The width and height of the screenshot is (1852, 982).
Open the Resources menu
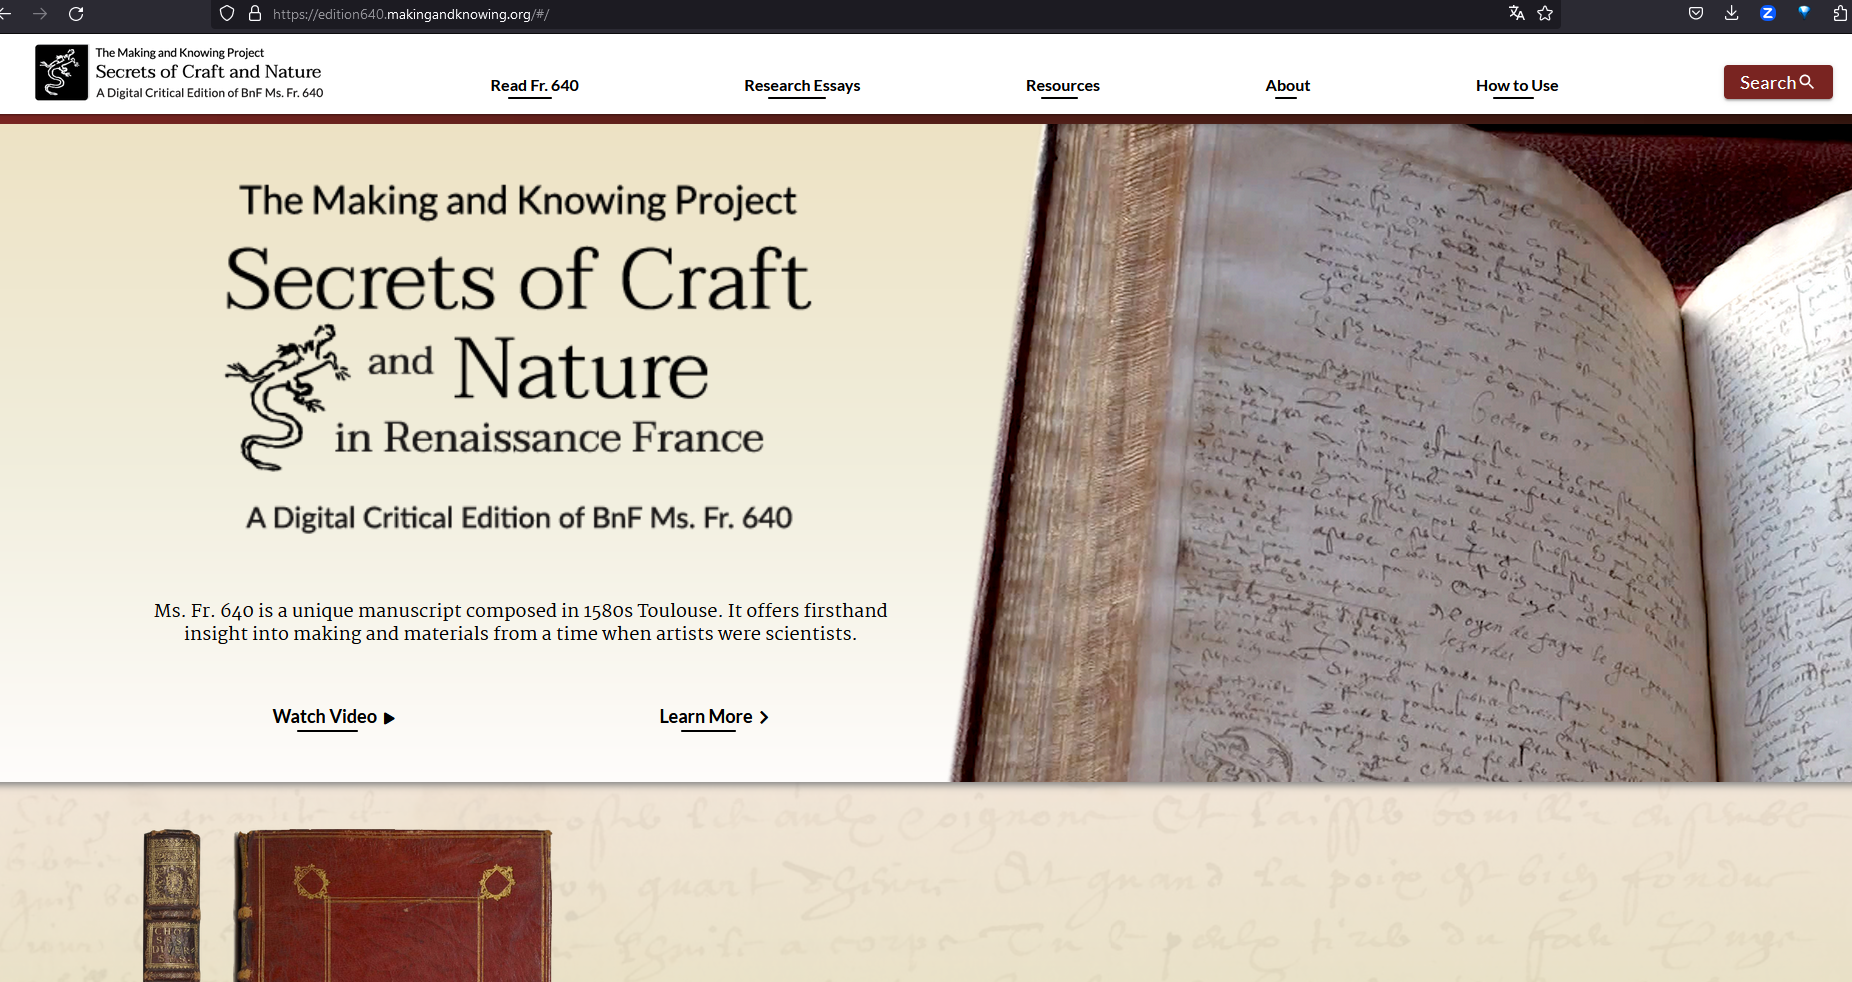1062,86
